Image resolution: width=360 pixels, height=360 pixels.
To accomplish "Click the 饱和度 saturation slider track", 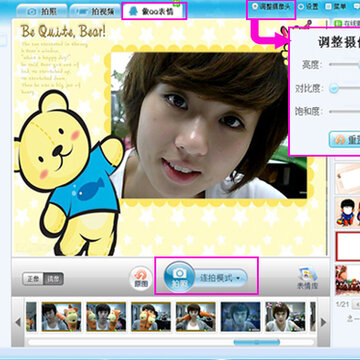I will coord(344,112).
